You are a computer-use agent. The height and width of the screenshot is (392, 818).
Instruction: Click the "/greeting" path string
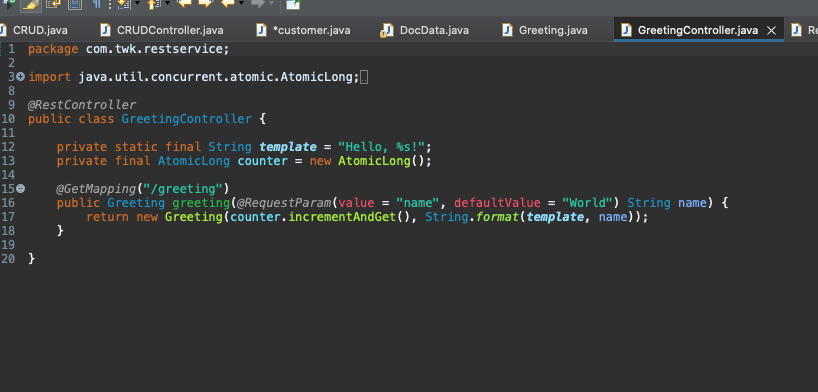(x=183, y=188)
